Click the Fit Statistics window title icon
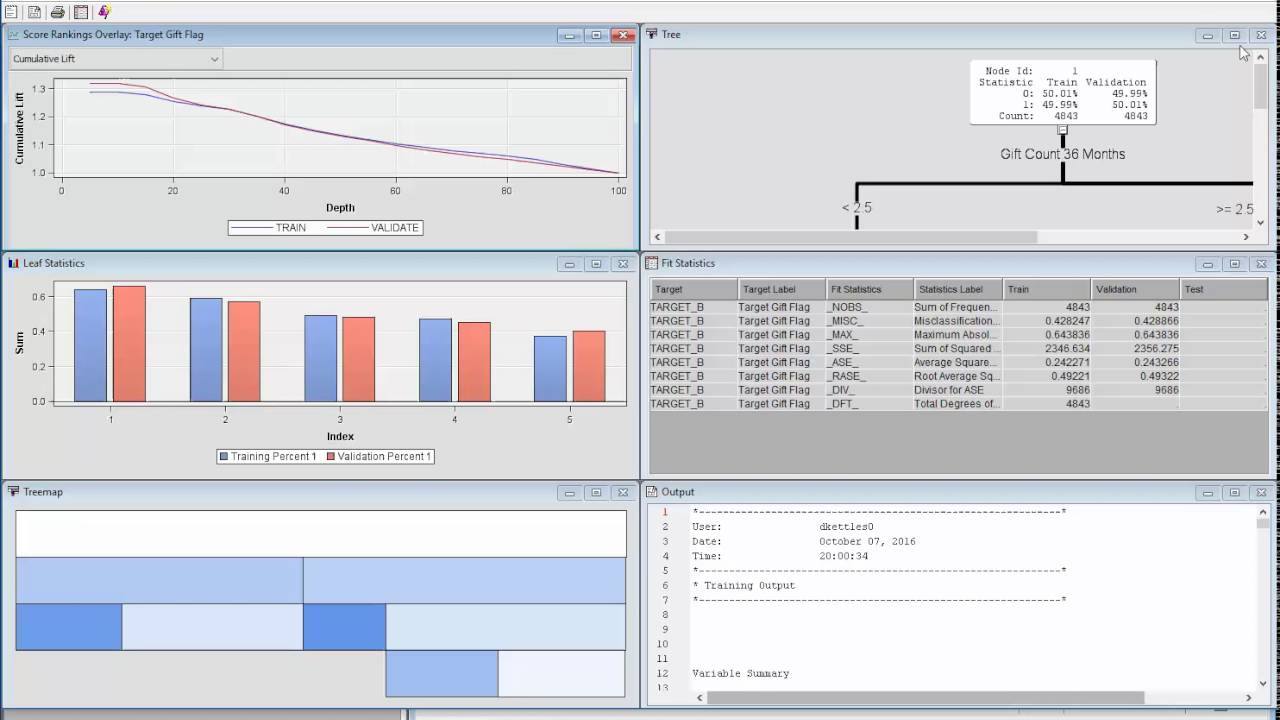The width and height of the screenshot is (1280, 720). (x=652, y=263)
